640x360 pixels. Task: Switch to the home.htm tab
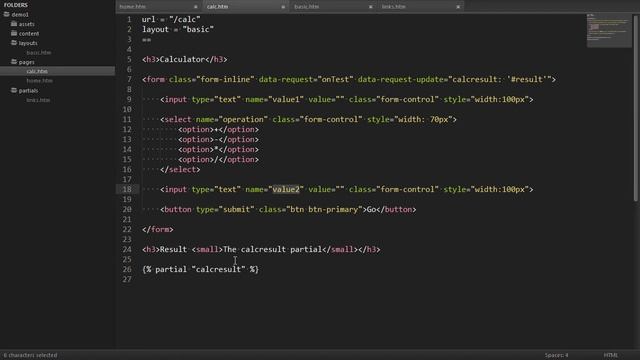[x=133, y=7]
